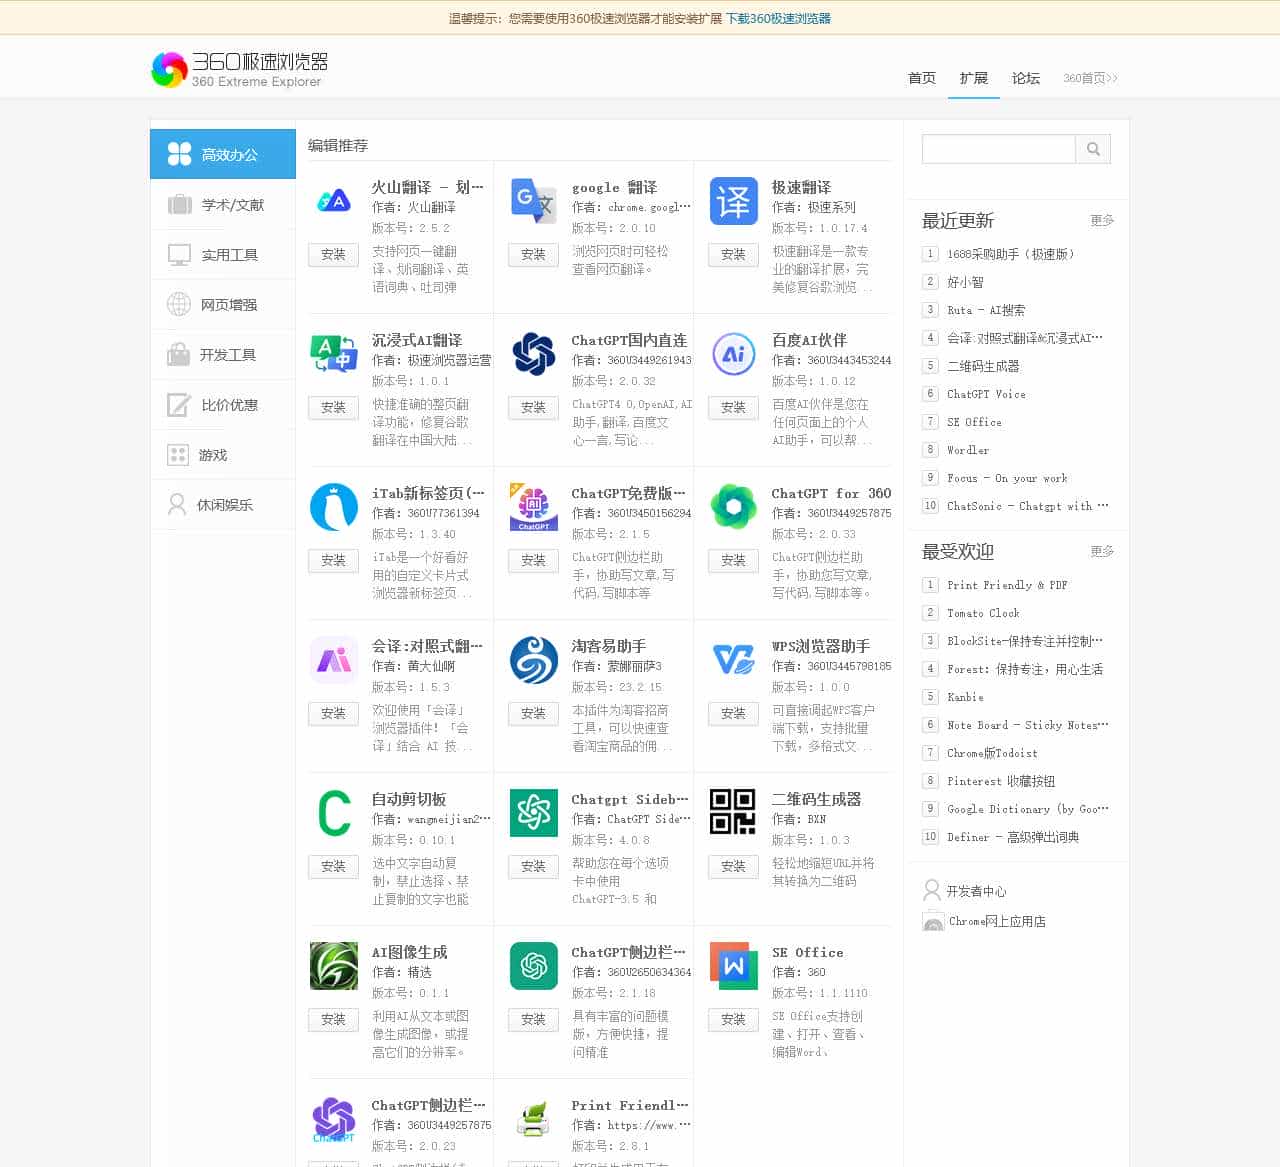1280x1167 pixels.
Task: Open the 沉浸式AI翻译 title link
Action: [417, 340]
